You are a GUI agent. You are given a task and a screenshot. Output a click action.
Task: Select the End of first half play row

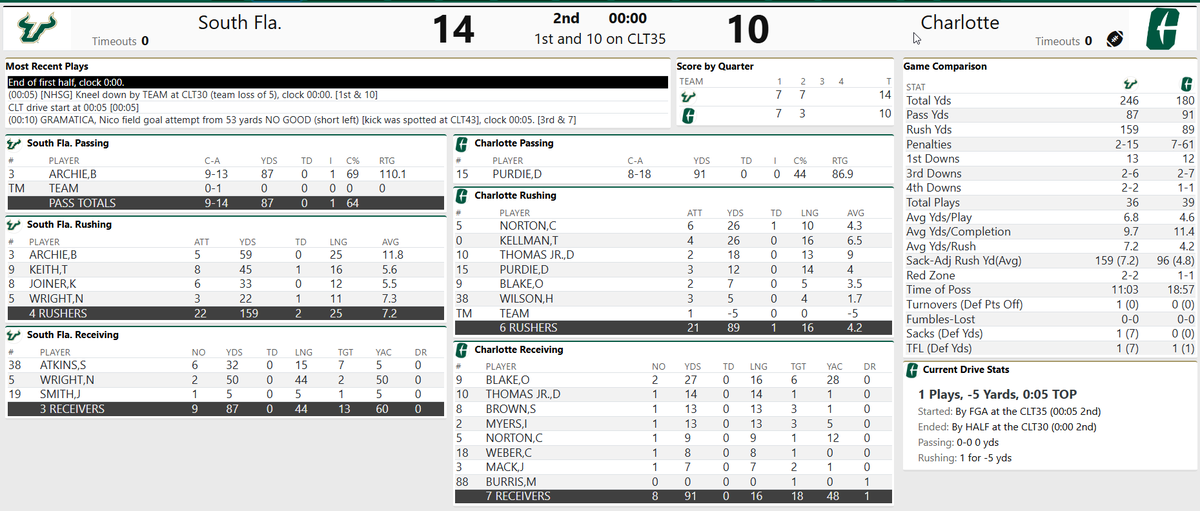click(337, 82)
